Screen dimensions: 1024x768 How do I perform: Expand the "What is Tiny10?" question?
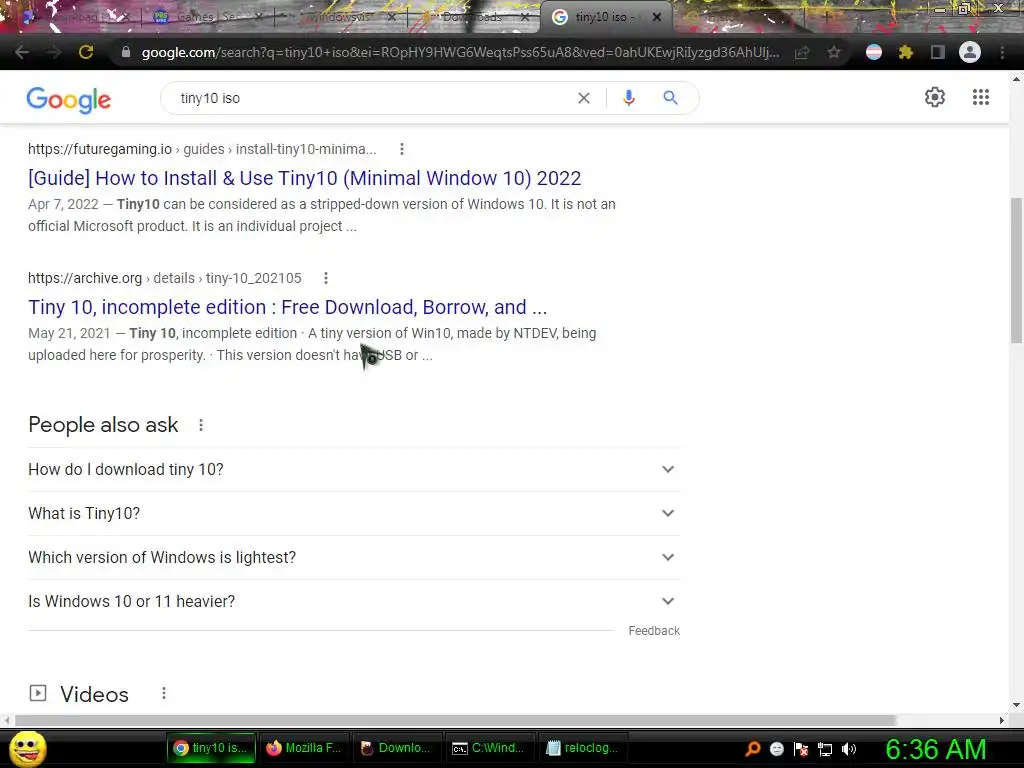(x=354, y=513)
